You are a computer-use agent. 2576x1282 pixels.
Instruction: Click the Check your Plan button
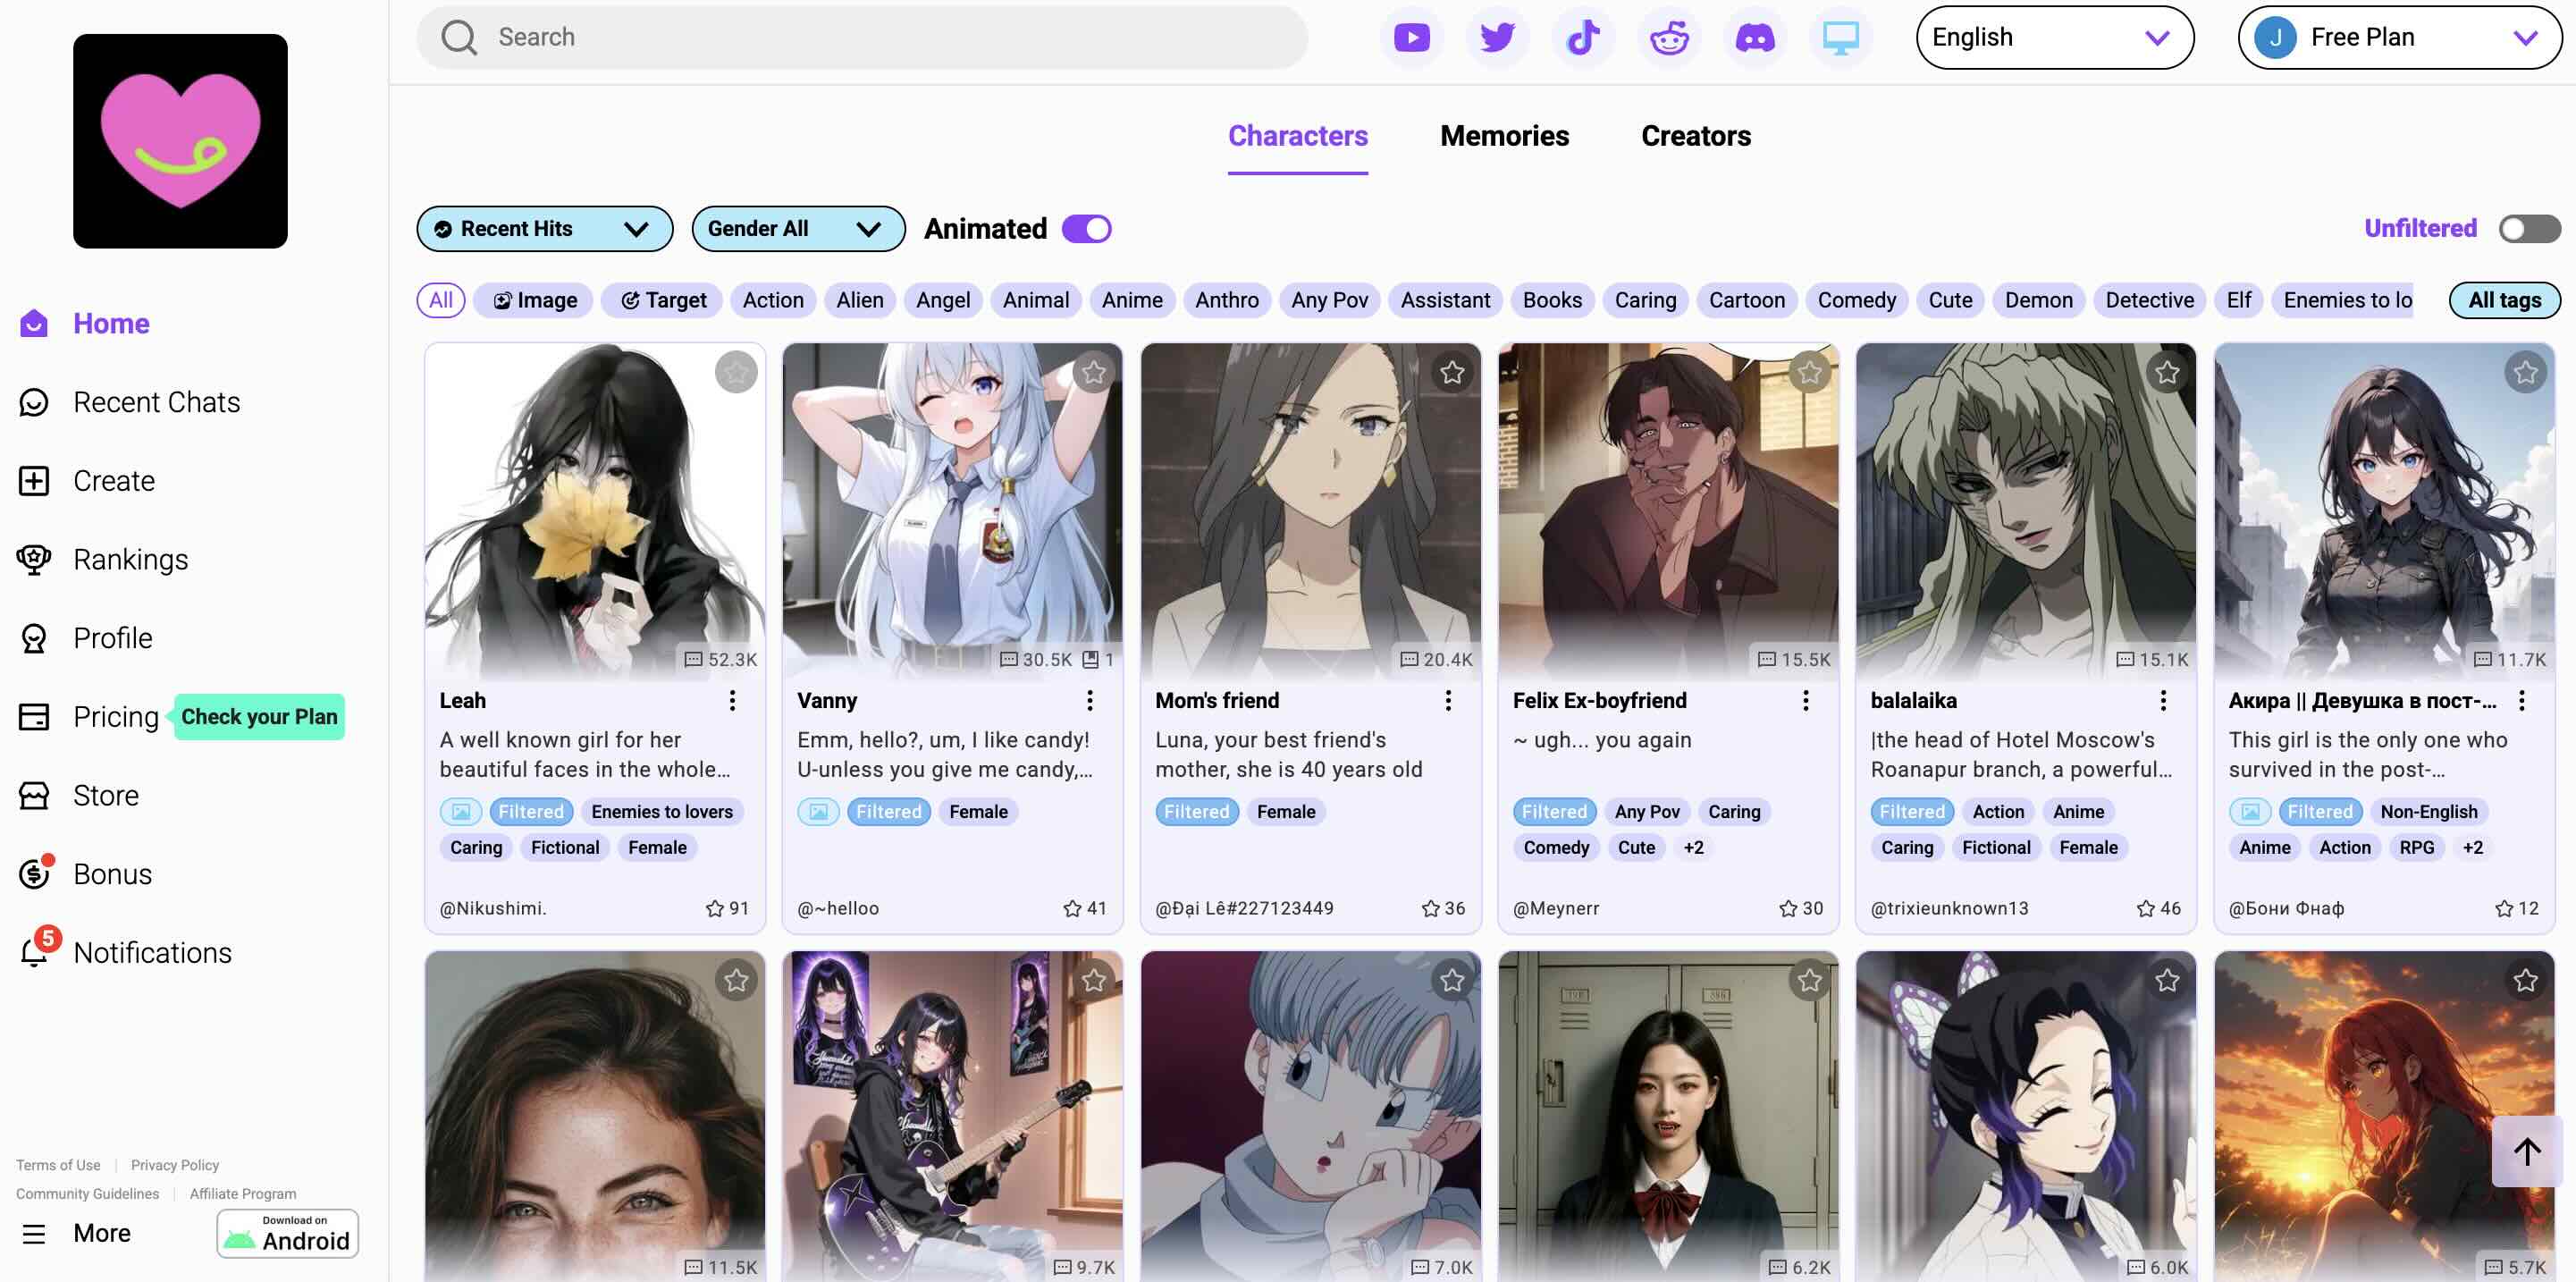tap(259, 716)
